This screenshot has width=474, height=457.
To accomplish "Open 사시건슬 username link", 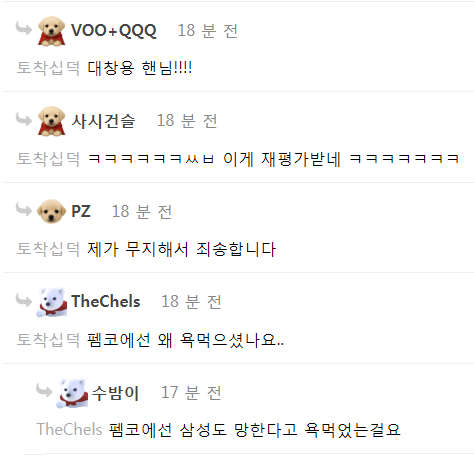I will (x=103, y=121).
